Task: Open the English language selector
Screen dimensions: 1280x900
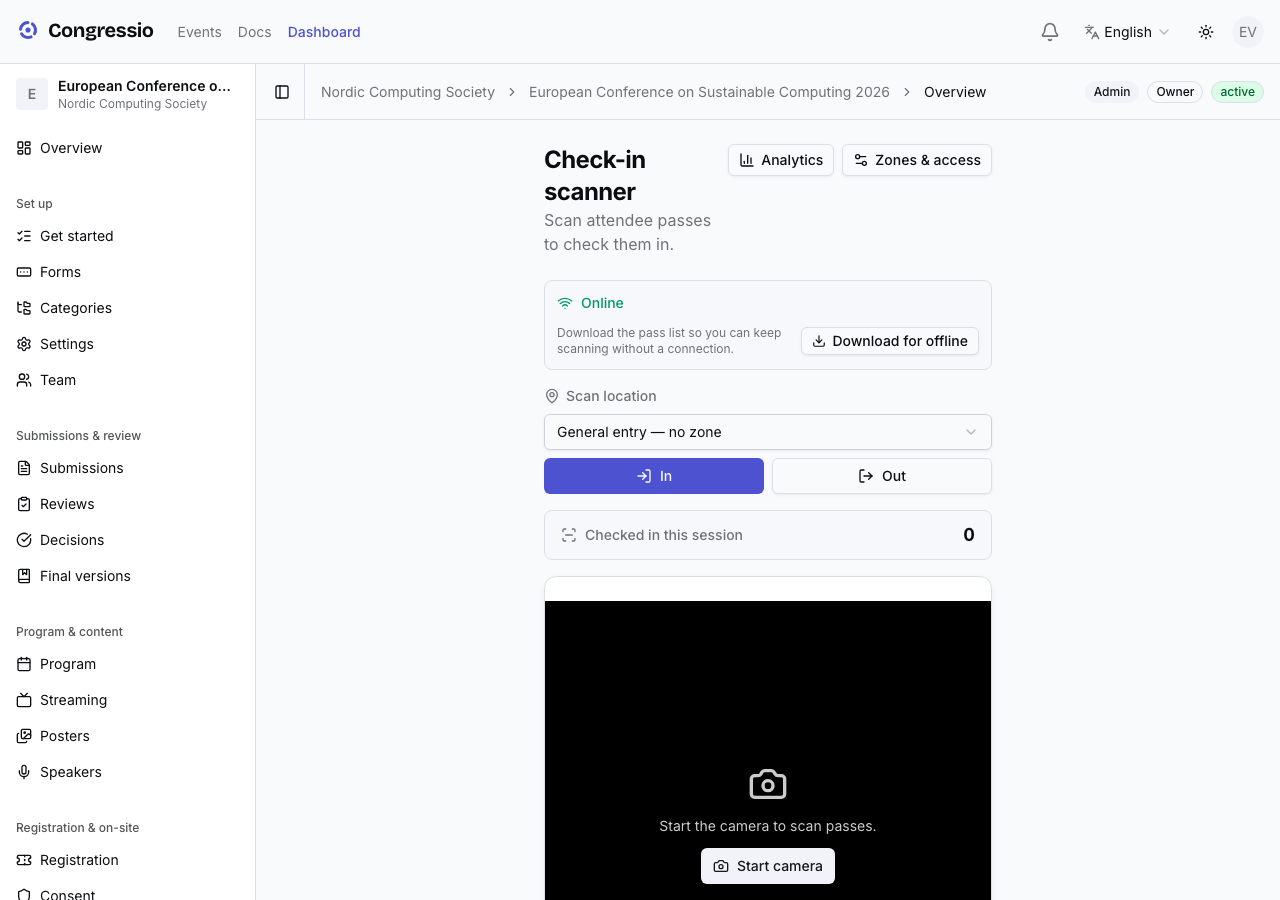Action: click(x=1127, y=32)
